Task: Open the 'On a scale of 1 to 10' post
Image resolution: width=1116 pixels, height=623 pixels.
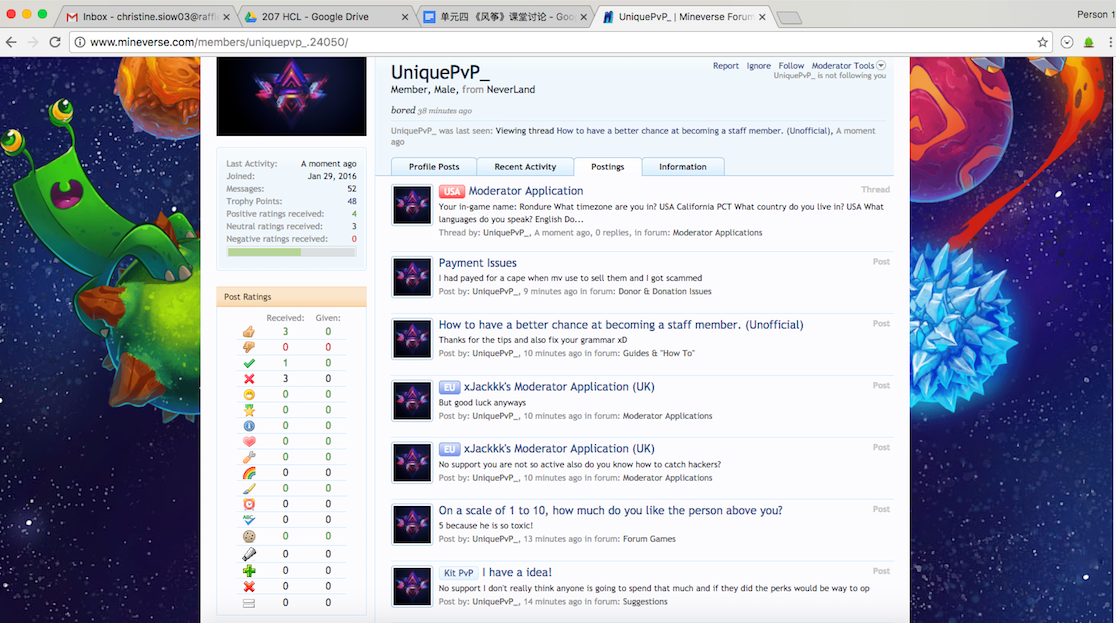Action: pyautogui.click(x=610, y=511)
